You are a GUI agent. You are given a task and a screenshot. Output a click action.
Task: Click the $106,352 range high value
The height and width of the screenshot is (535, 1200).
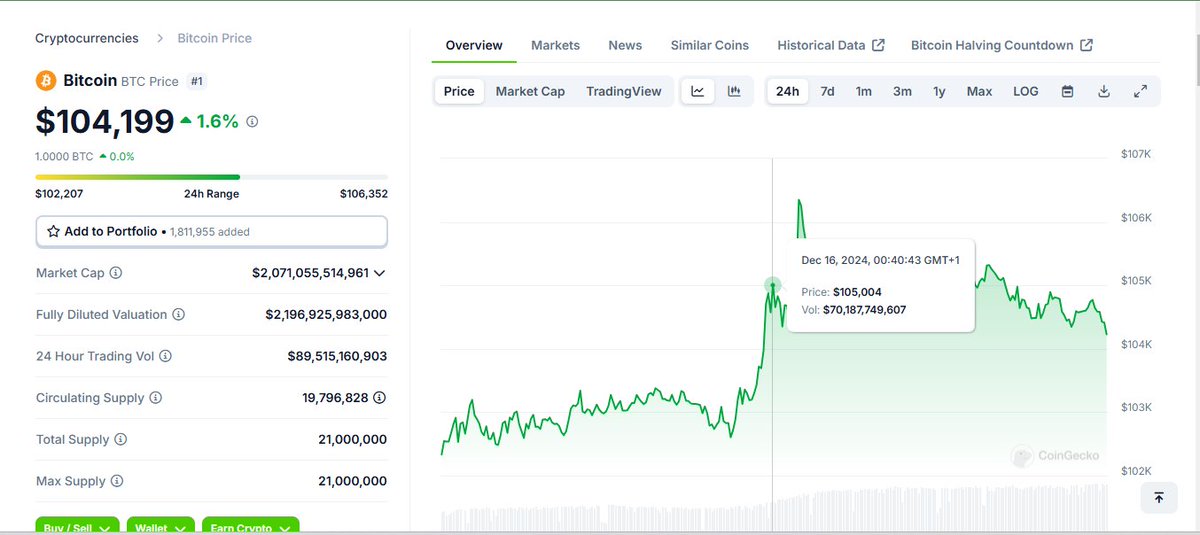(x=364, y=194)
